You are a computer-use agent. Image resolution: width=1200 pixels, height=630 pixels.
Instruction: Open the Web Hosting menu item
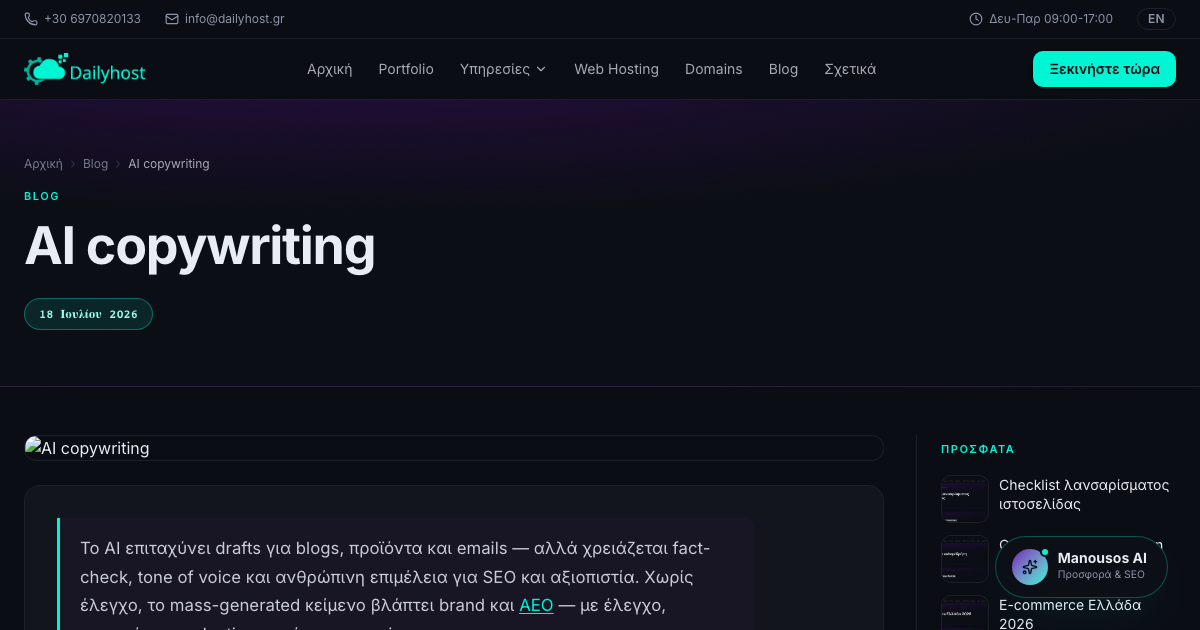(616, 69)
